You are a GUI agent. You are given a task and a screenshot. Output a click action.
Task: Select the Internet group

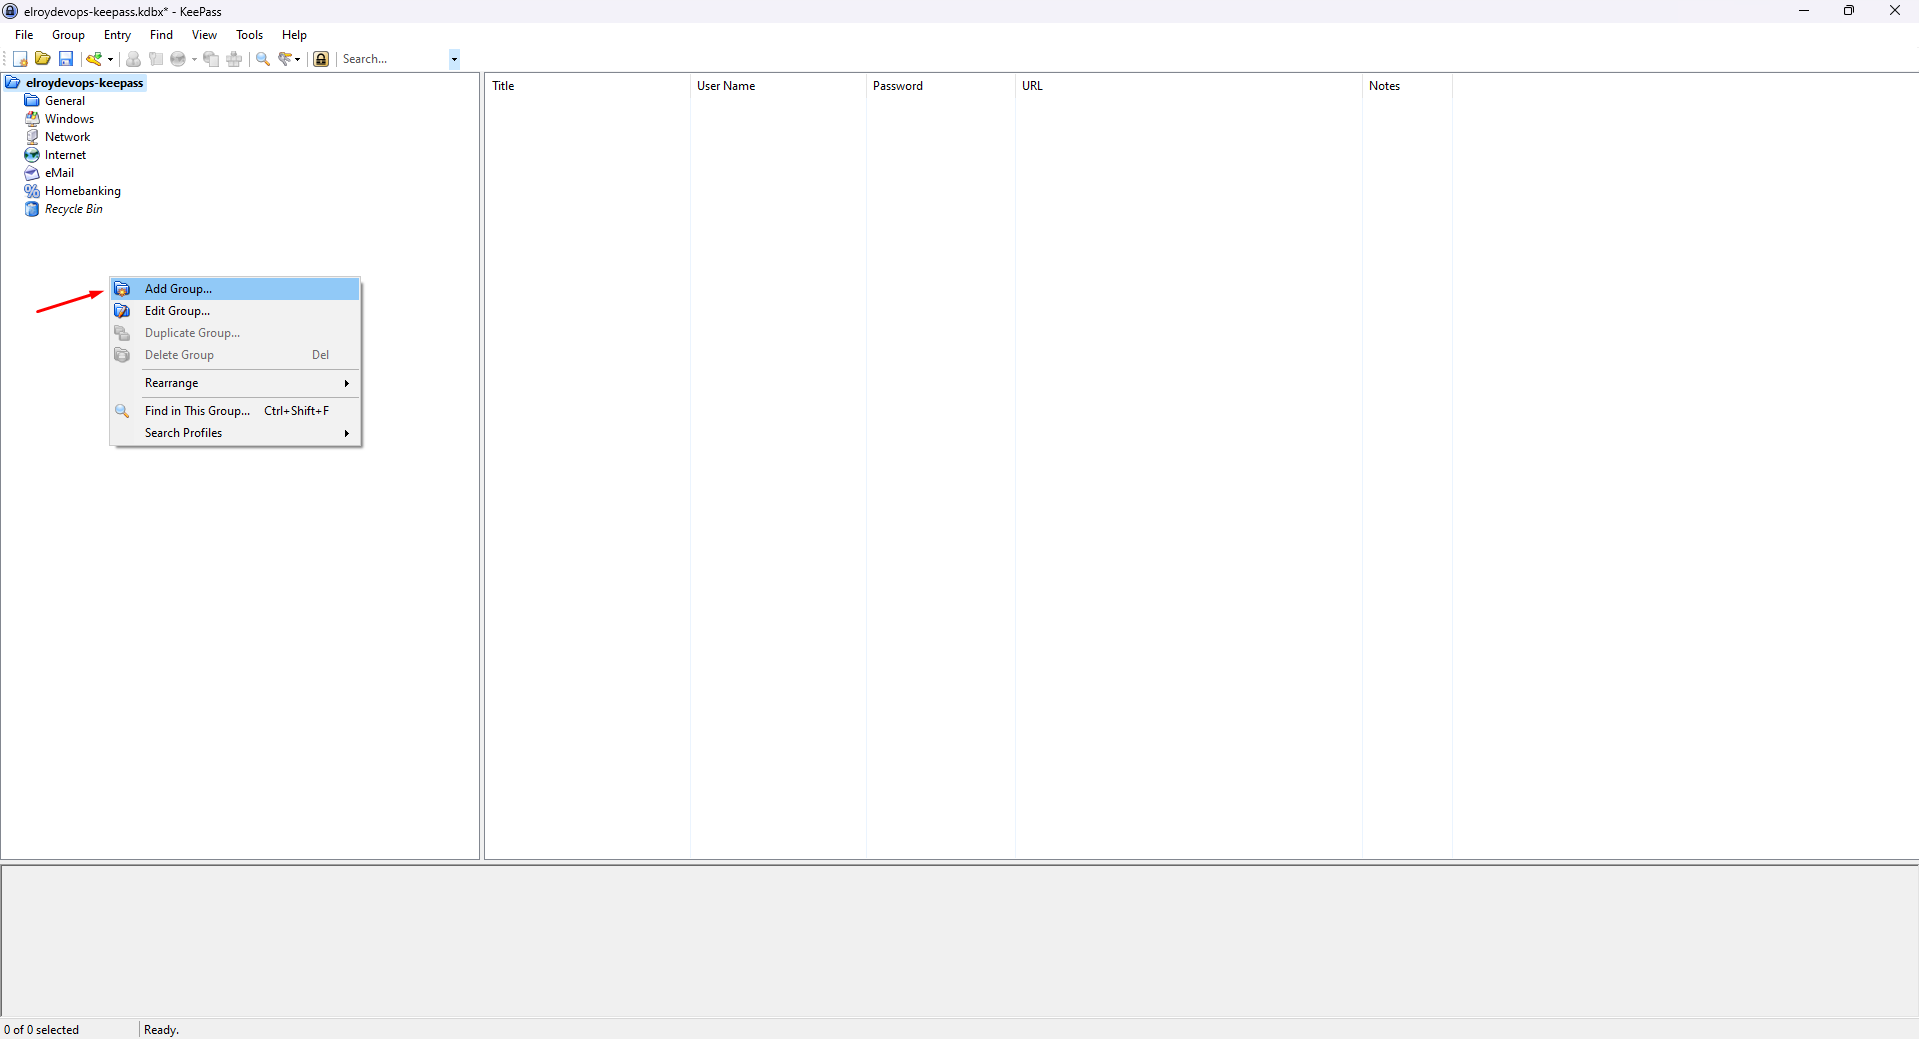tap(65, 155)
